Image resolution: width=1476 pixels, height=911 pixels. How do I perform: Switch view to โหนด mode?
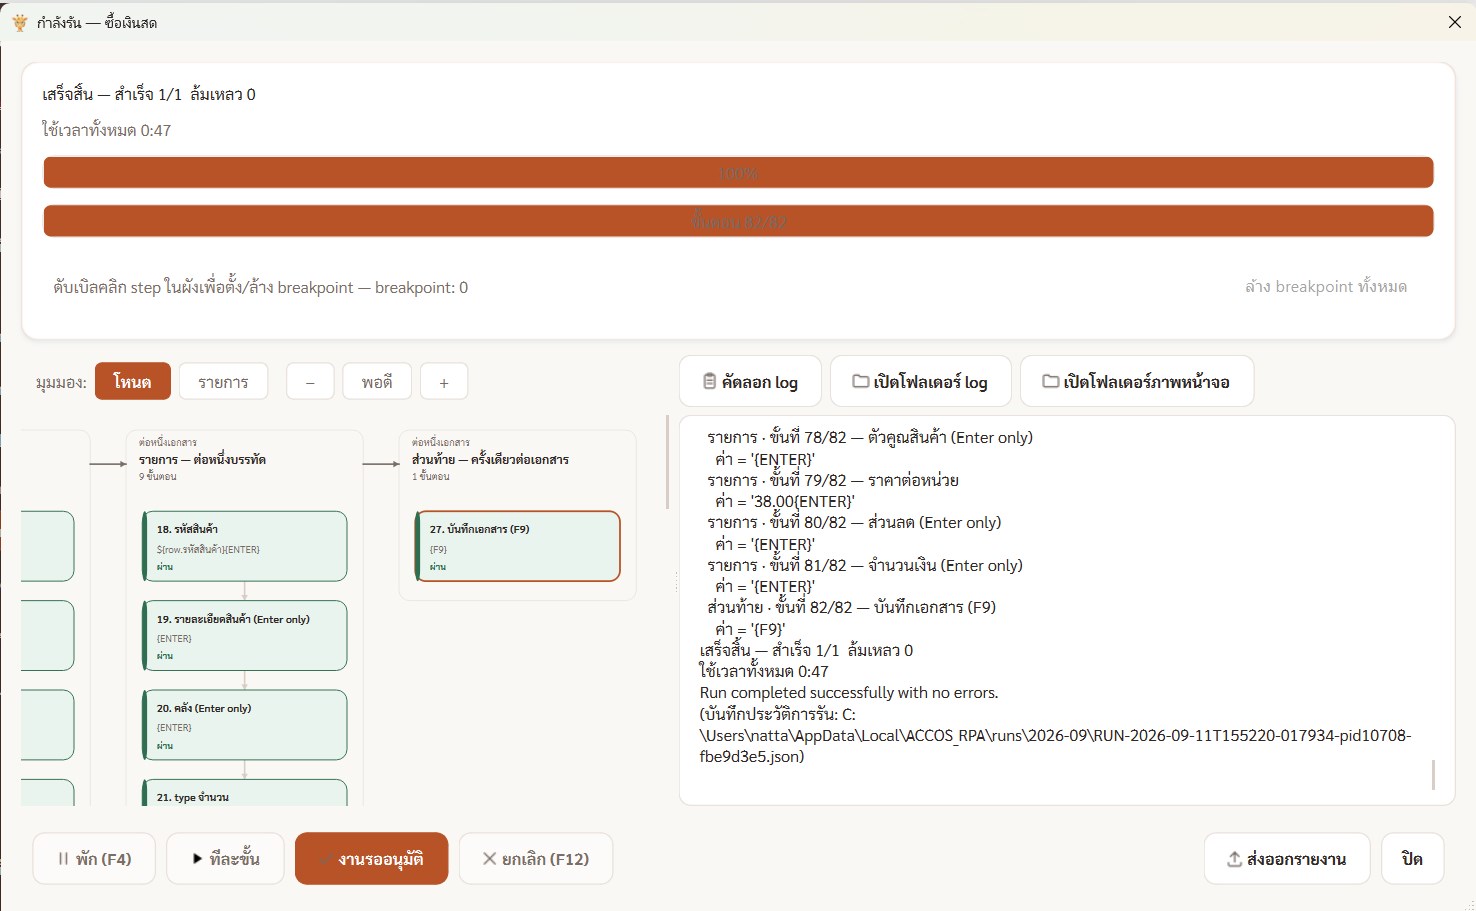pyautogui.click(x=133, y=381)
